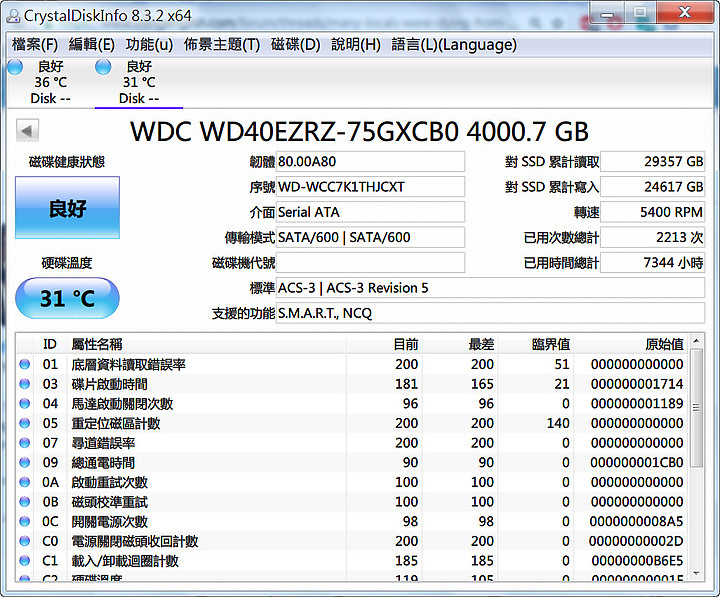Select the 碟片啟動時間 attribute row

(x=352, y=384)
